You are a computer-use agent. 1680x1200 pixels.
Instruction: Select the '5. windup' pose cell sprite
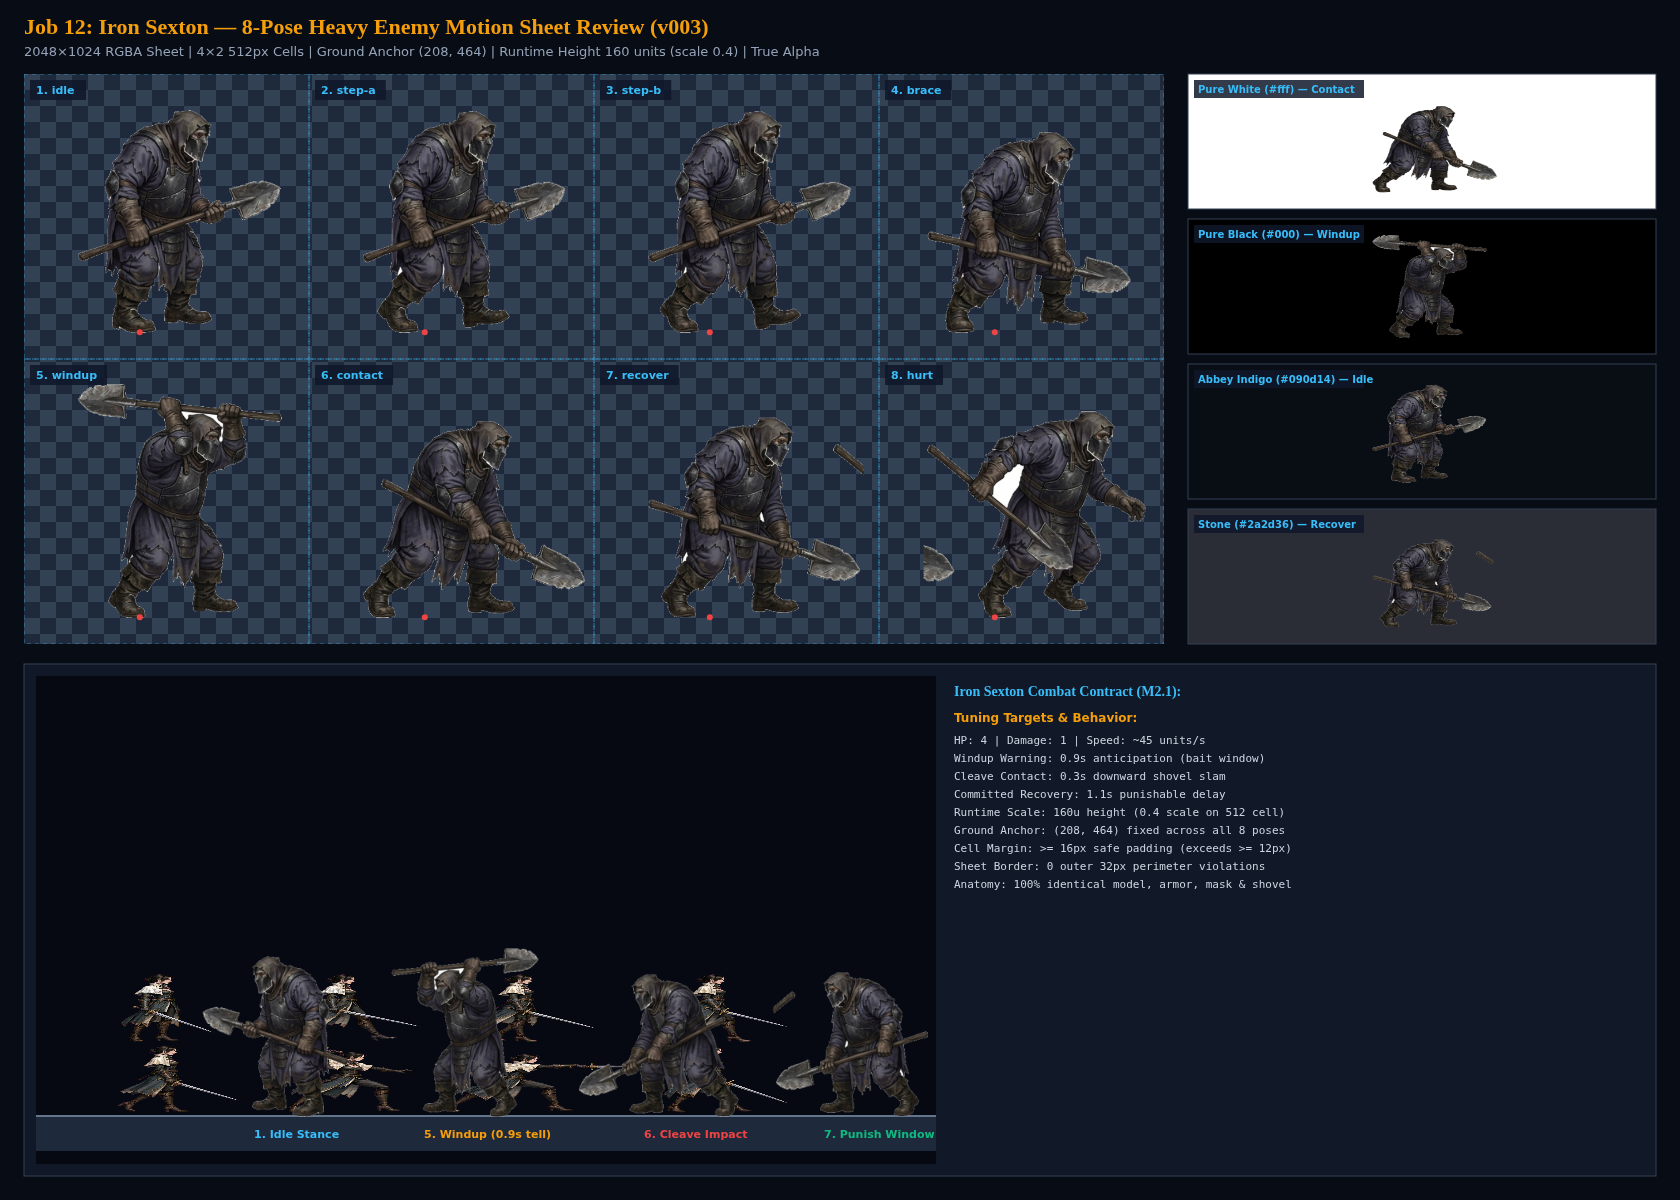tap(180, 500)
